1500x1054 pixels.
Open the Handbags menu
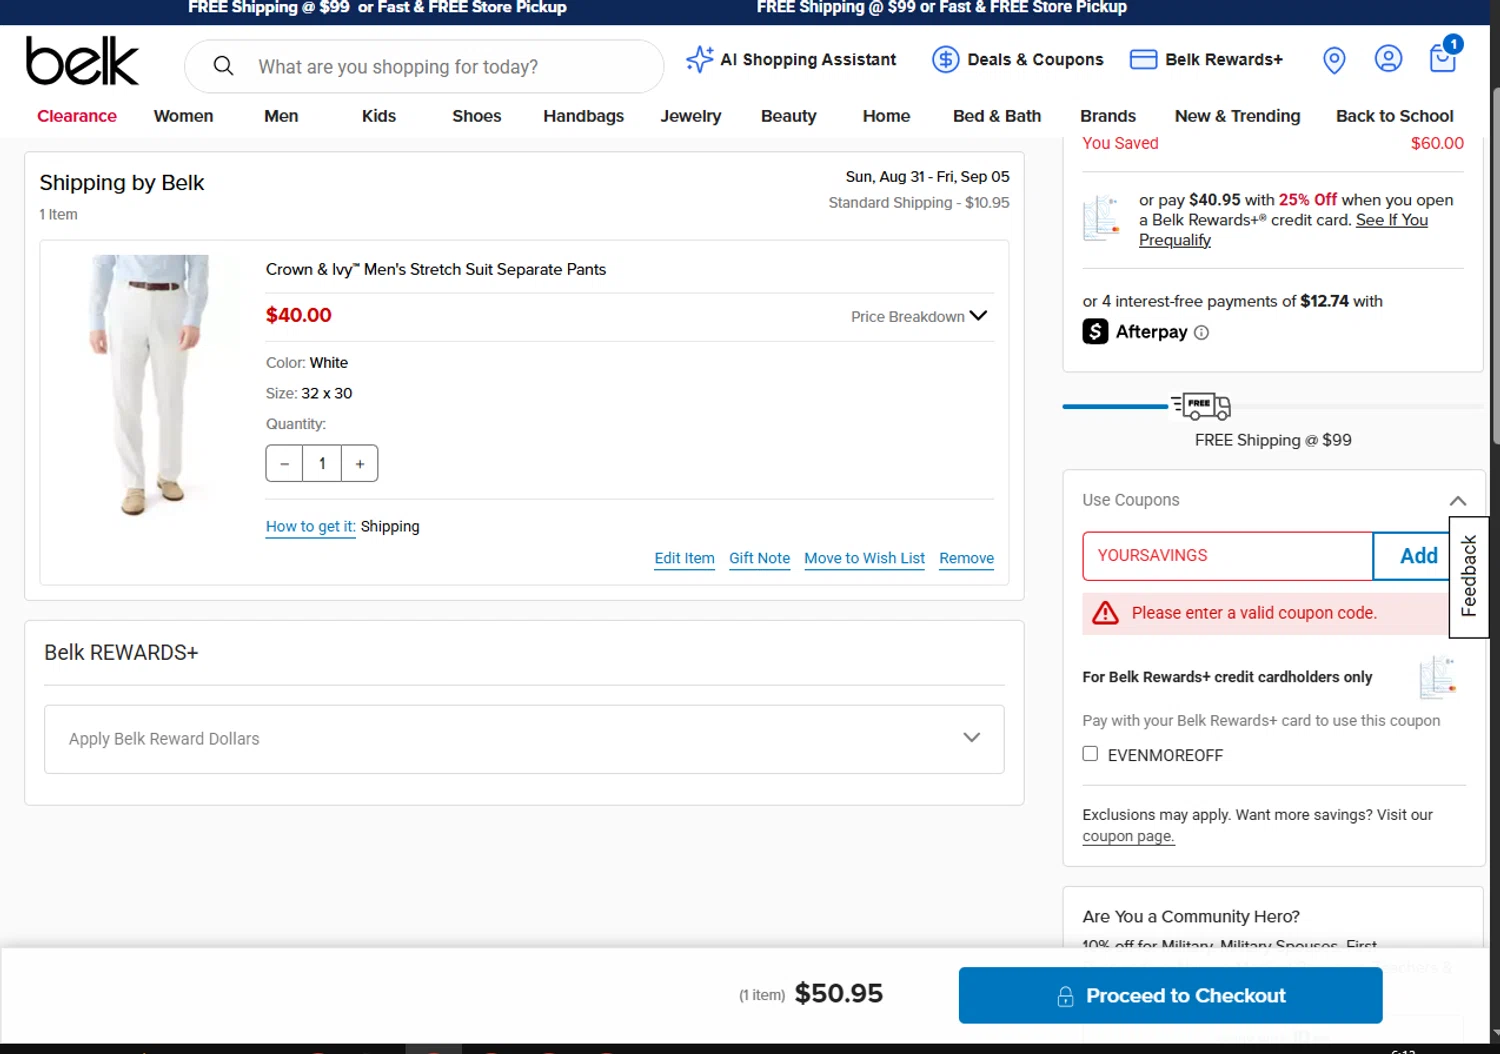coord(584,116)
